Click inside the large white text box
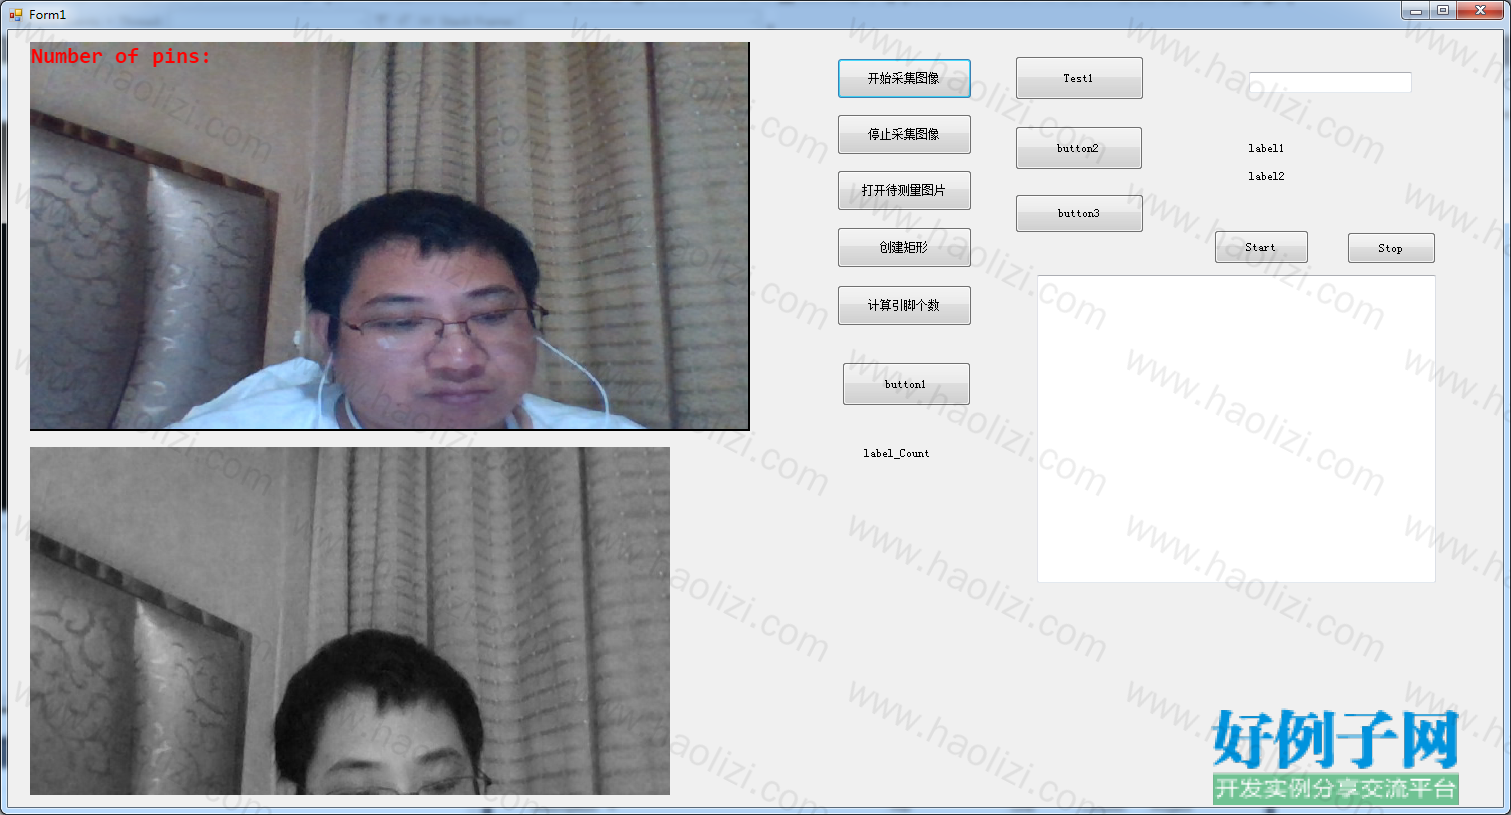 (x=1236, y=429)
